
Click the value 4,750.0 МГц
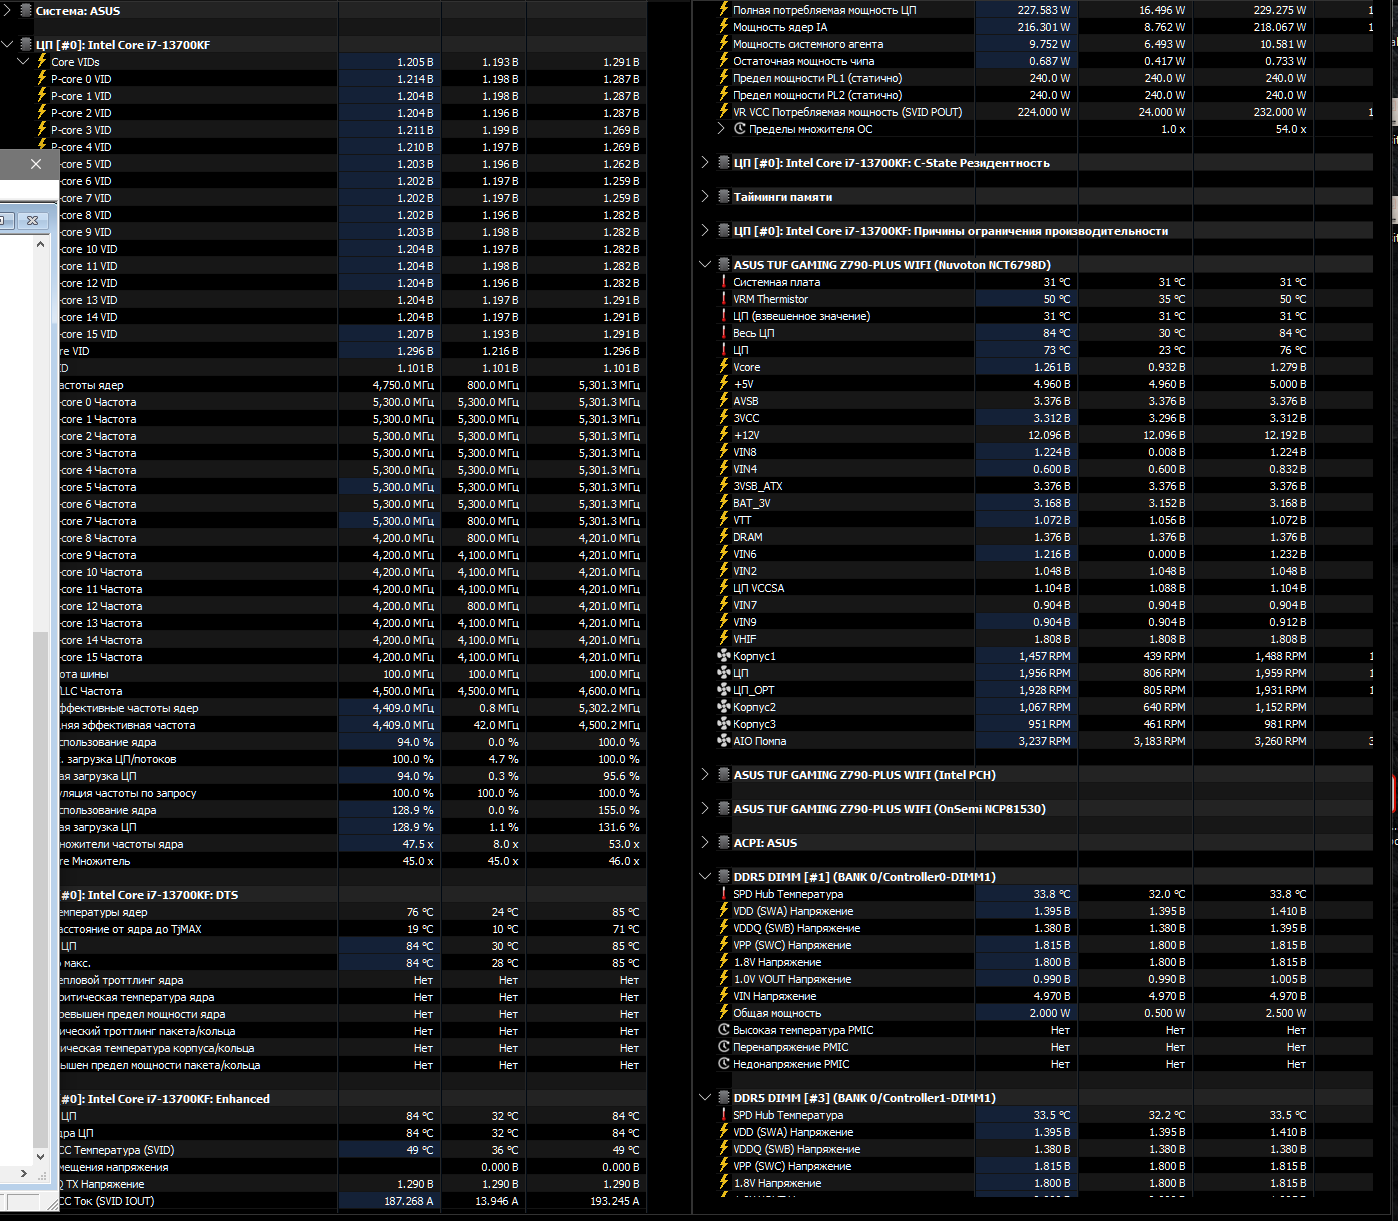pos(403,385)
